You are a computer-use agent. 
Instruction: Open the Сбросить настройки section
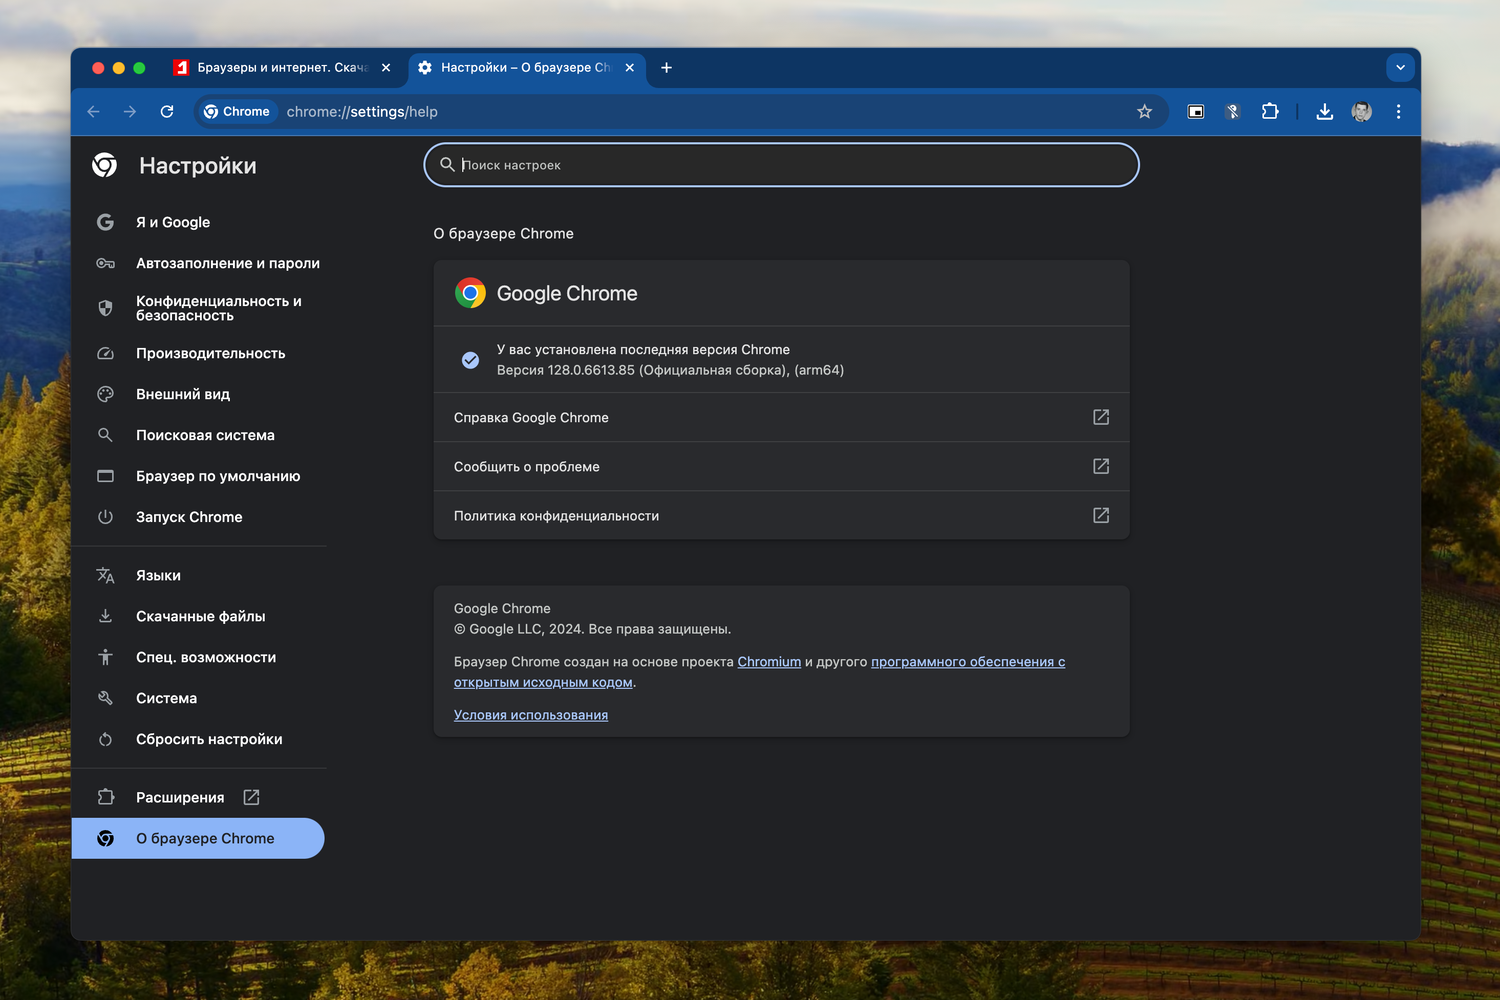tap(199, 739)
